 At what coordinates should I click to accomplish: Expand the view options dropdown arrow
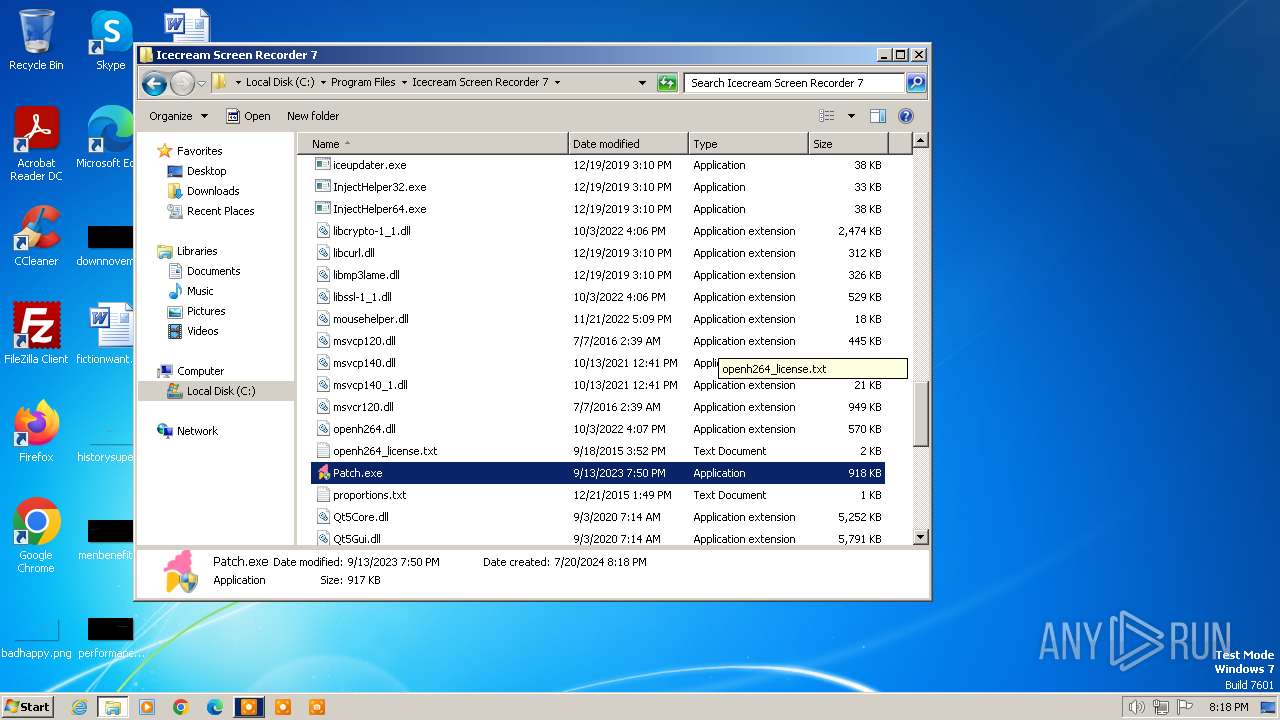click(x=851, y=116)
